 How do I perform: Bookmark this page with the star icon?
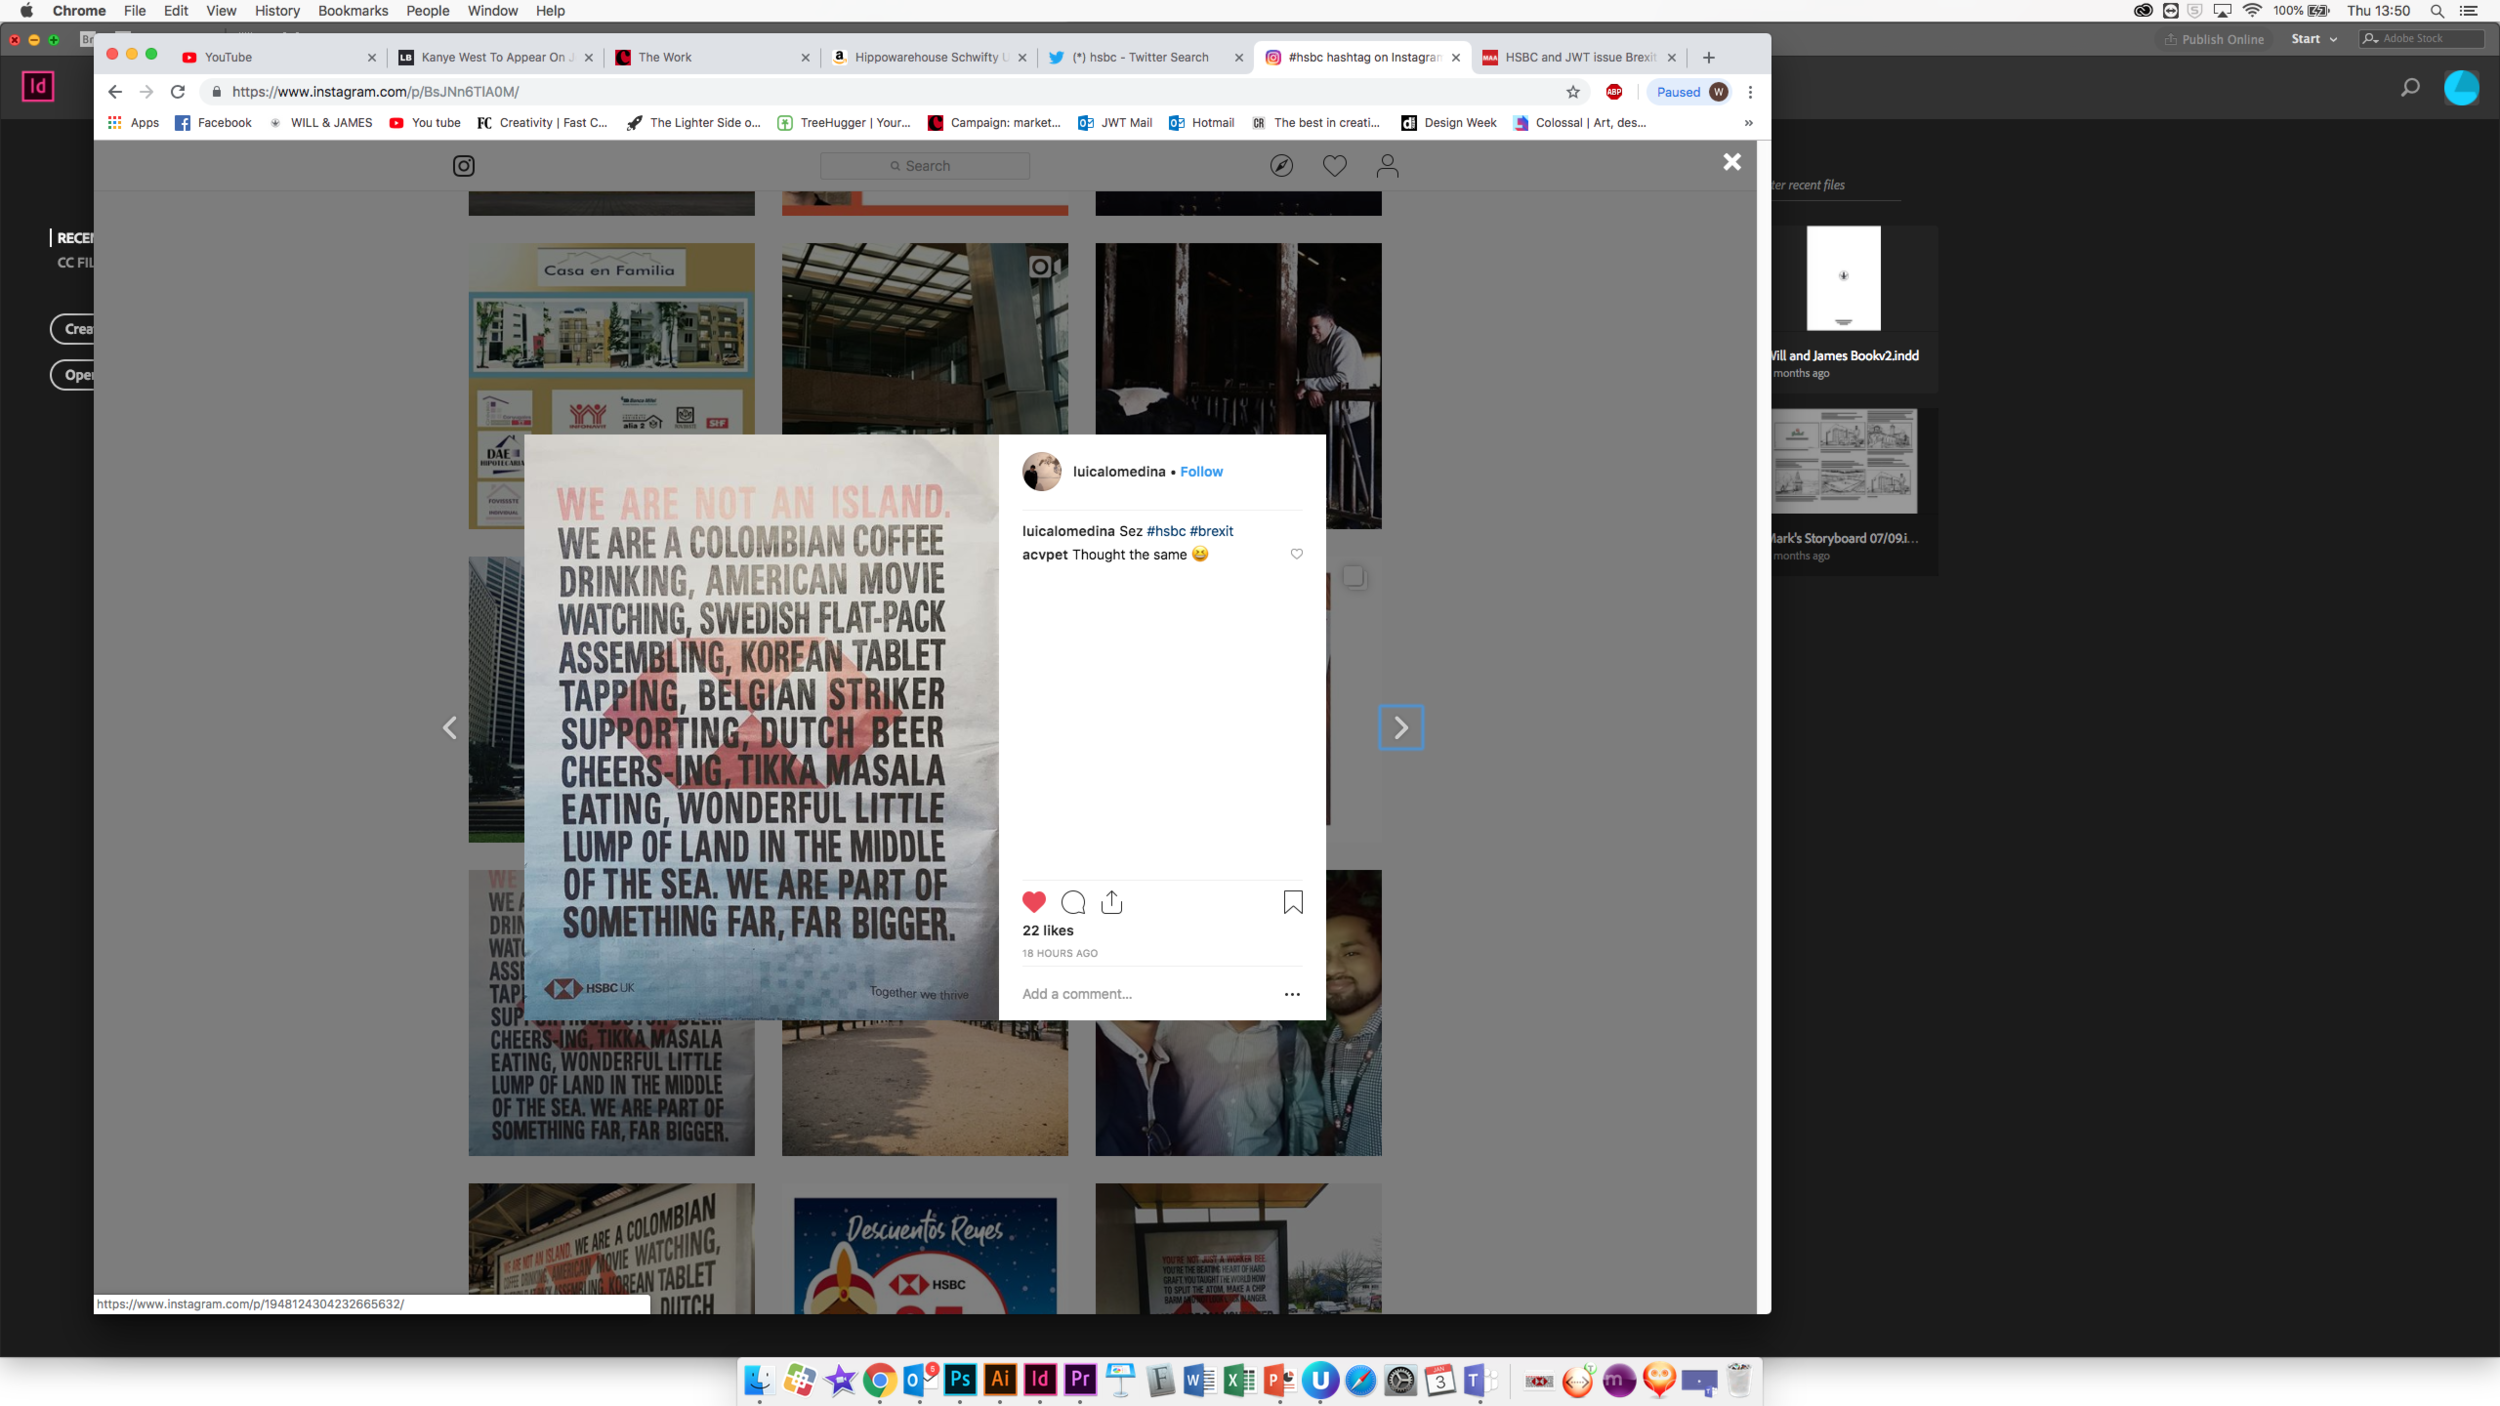pyautogui.click(x=1572, y=92)
